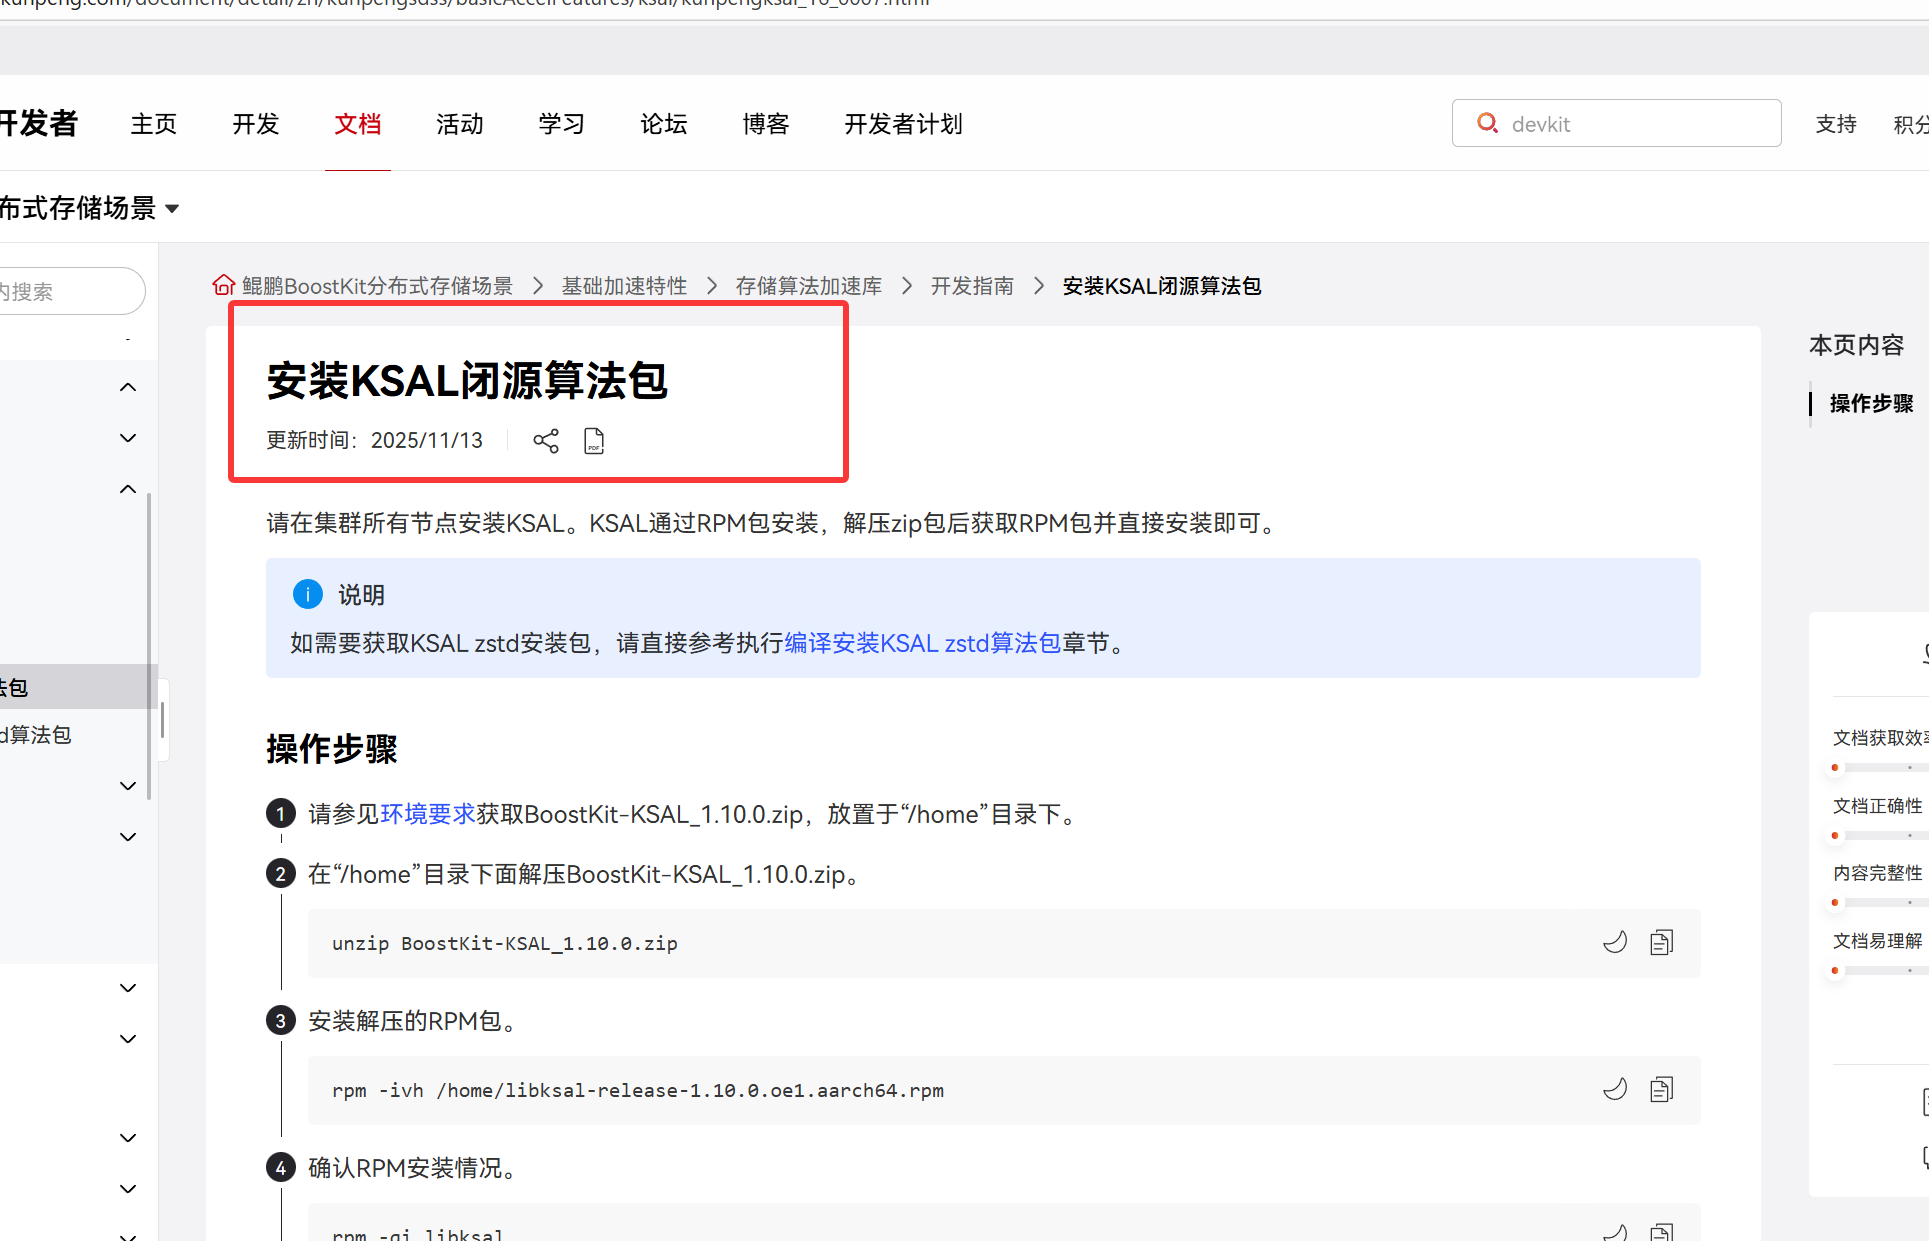Viewport: 1929px width, 1241px height.
Task: Download the page as PDF icon
Action: click(x=594, y=441)
